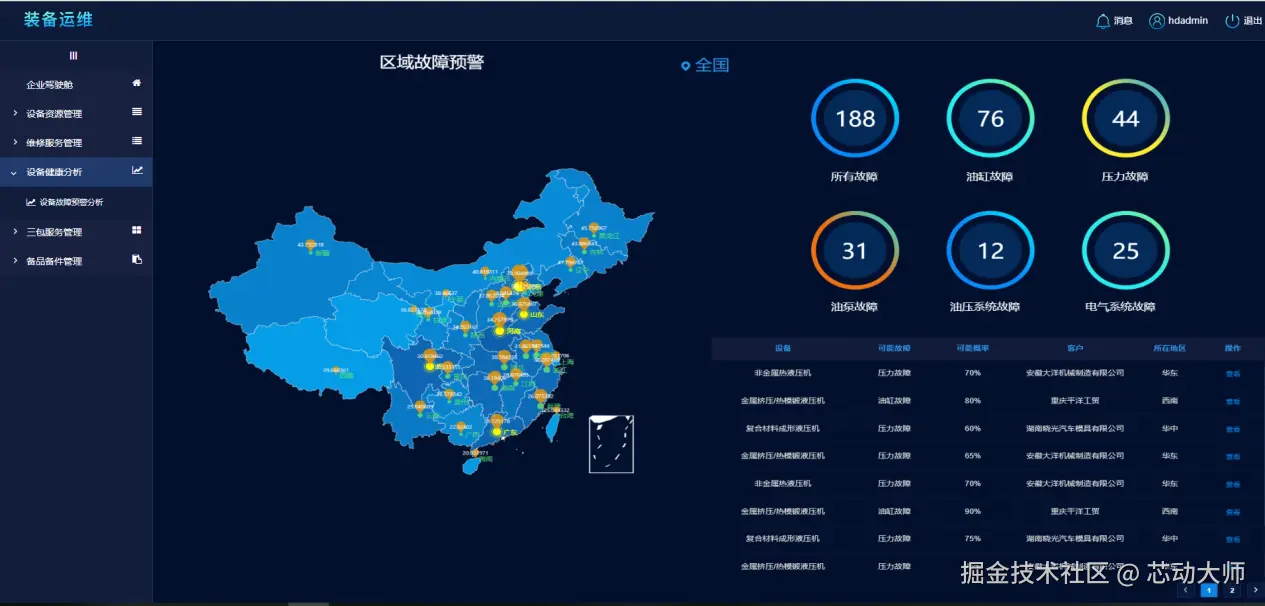Go to the previous table page arrow
The height and width of the screenshot is (606, 1265).
(1185, 590)
